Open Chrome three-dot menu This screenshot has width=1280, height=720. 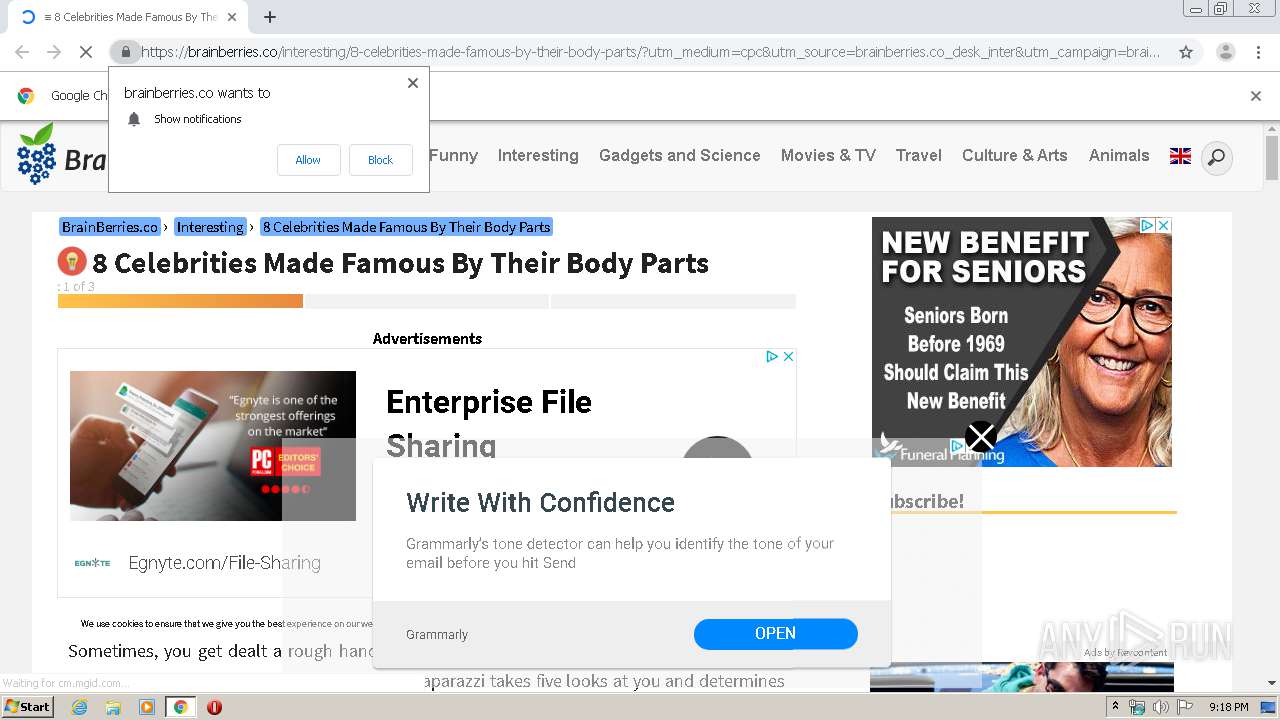[x=1257, y=52]
